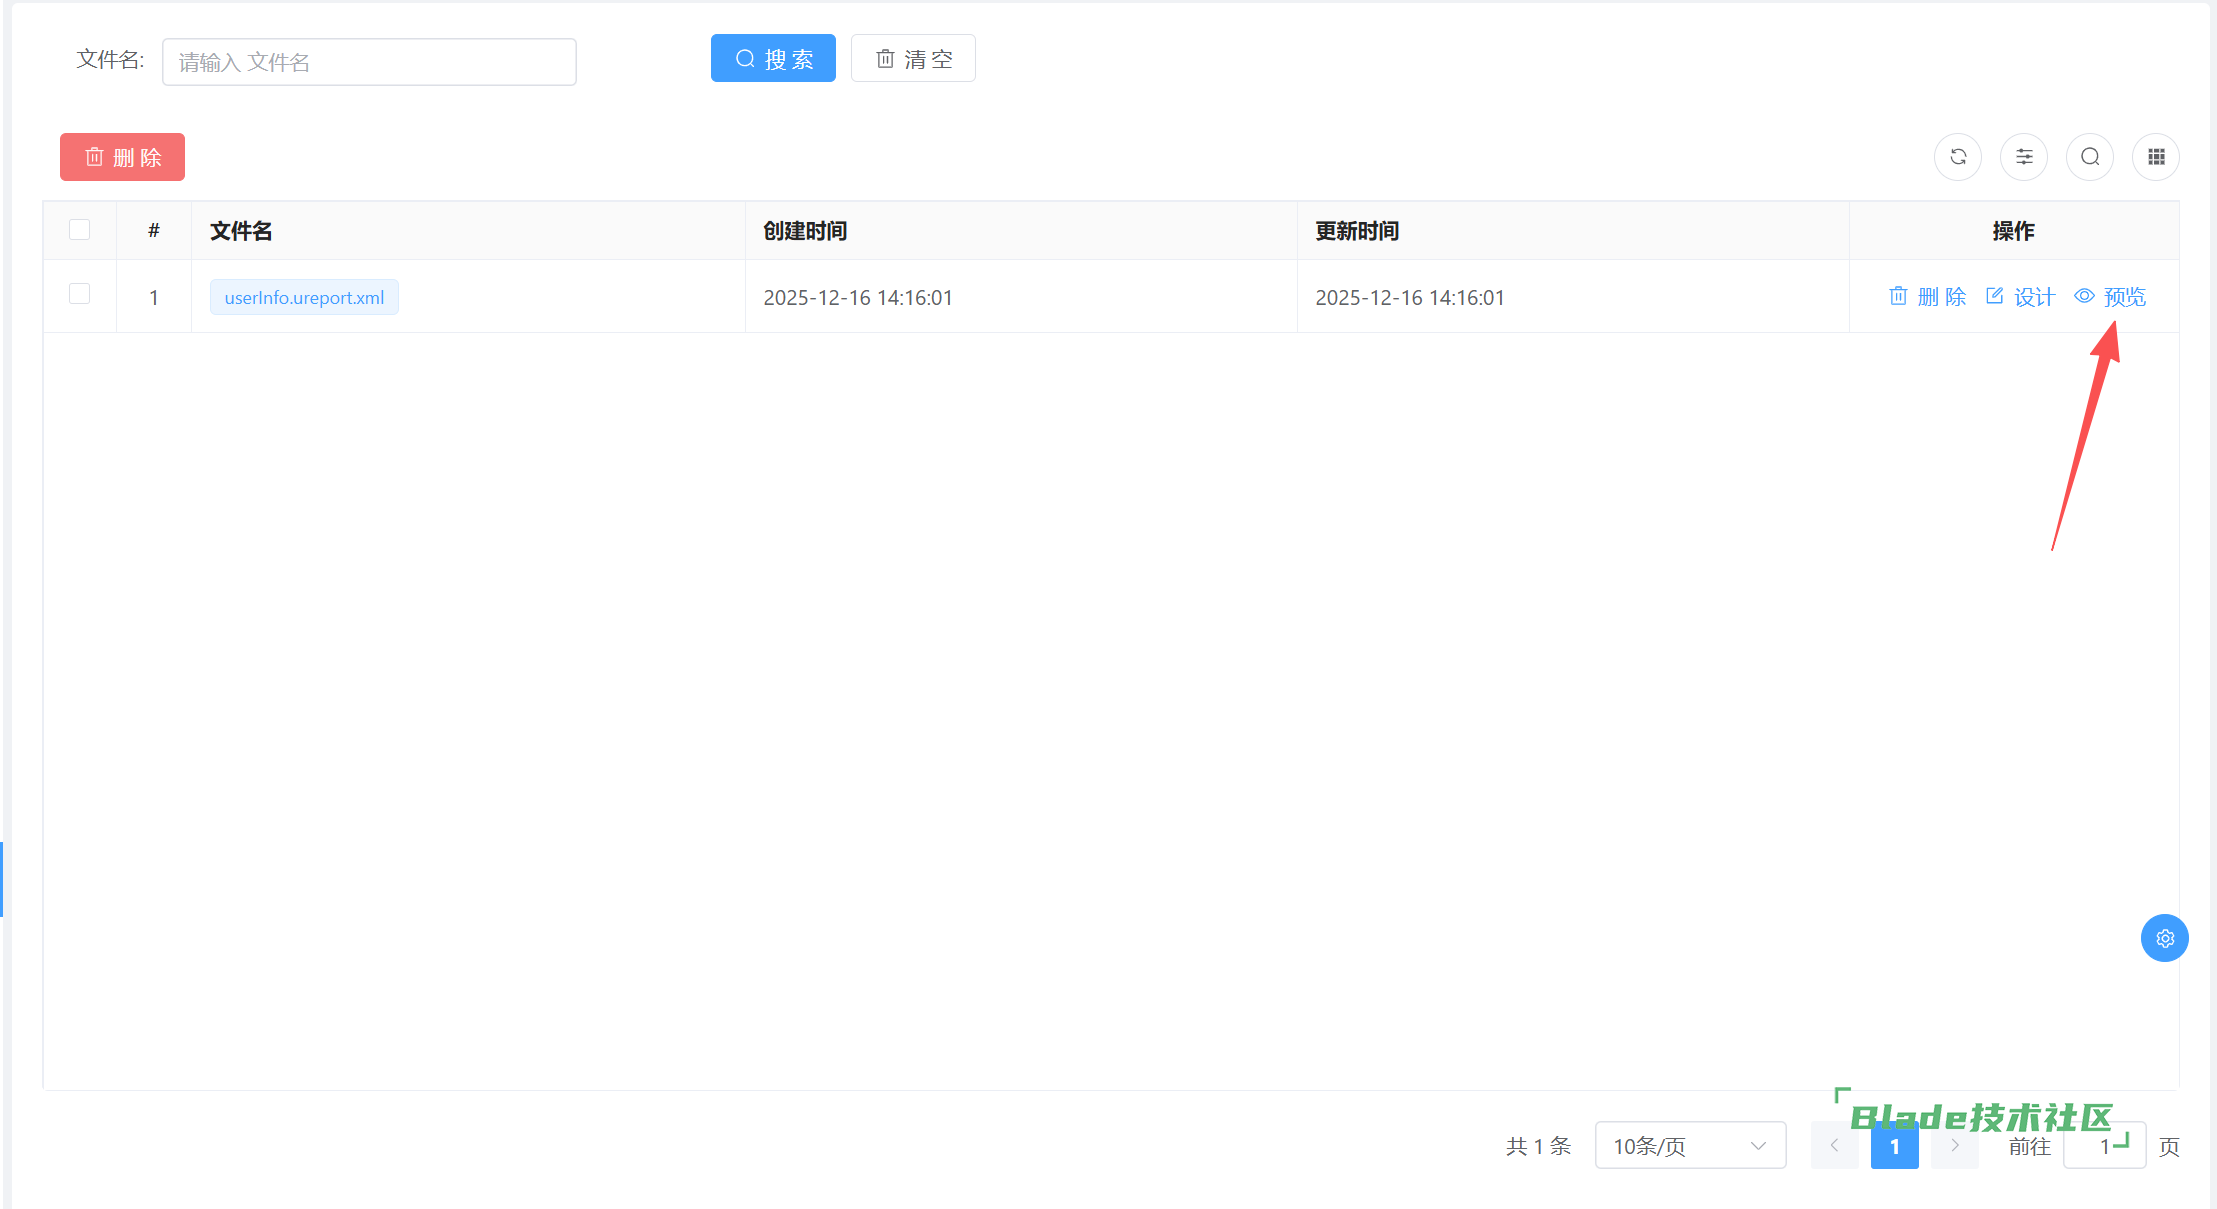The height and width of the screenshot is (1209, 2217).
Task: Focus the 文件名 search input field
Action: tap(369, 62)
